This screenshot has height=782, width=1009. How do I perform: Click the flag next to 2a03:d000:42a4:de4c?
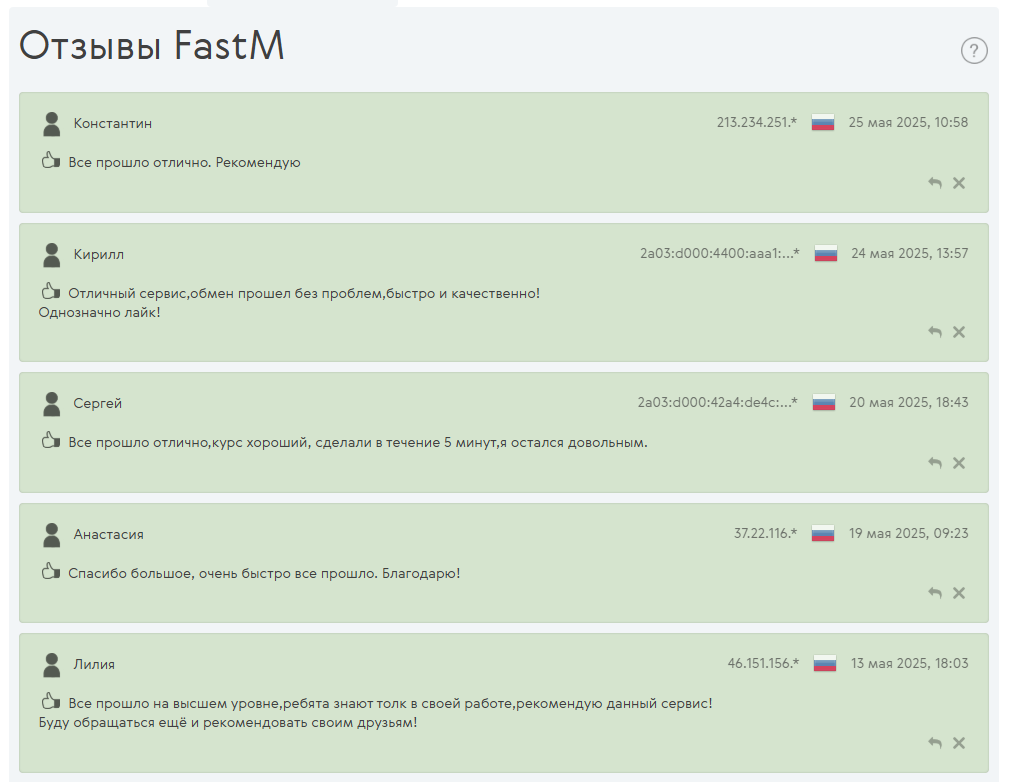tap(824, 402)
